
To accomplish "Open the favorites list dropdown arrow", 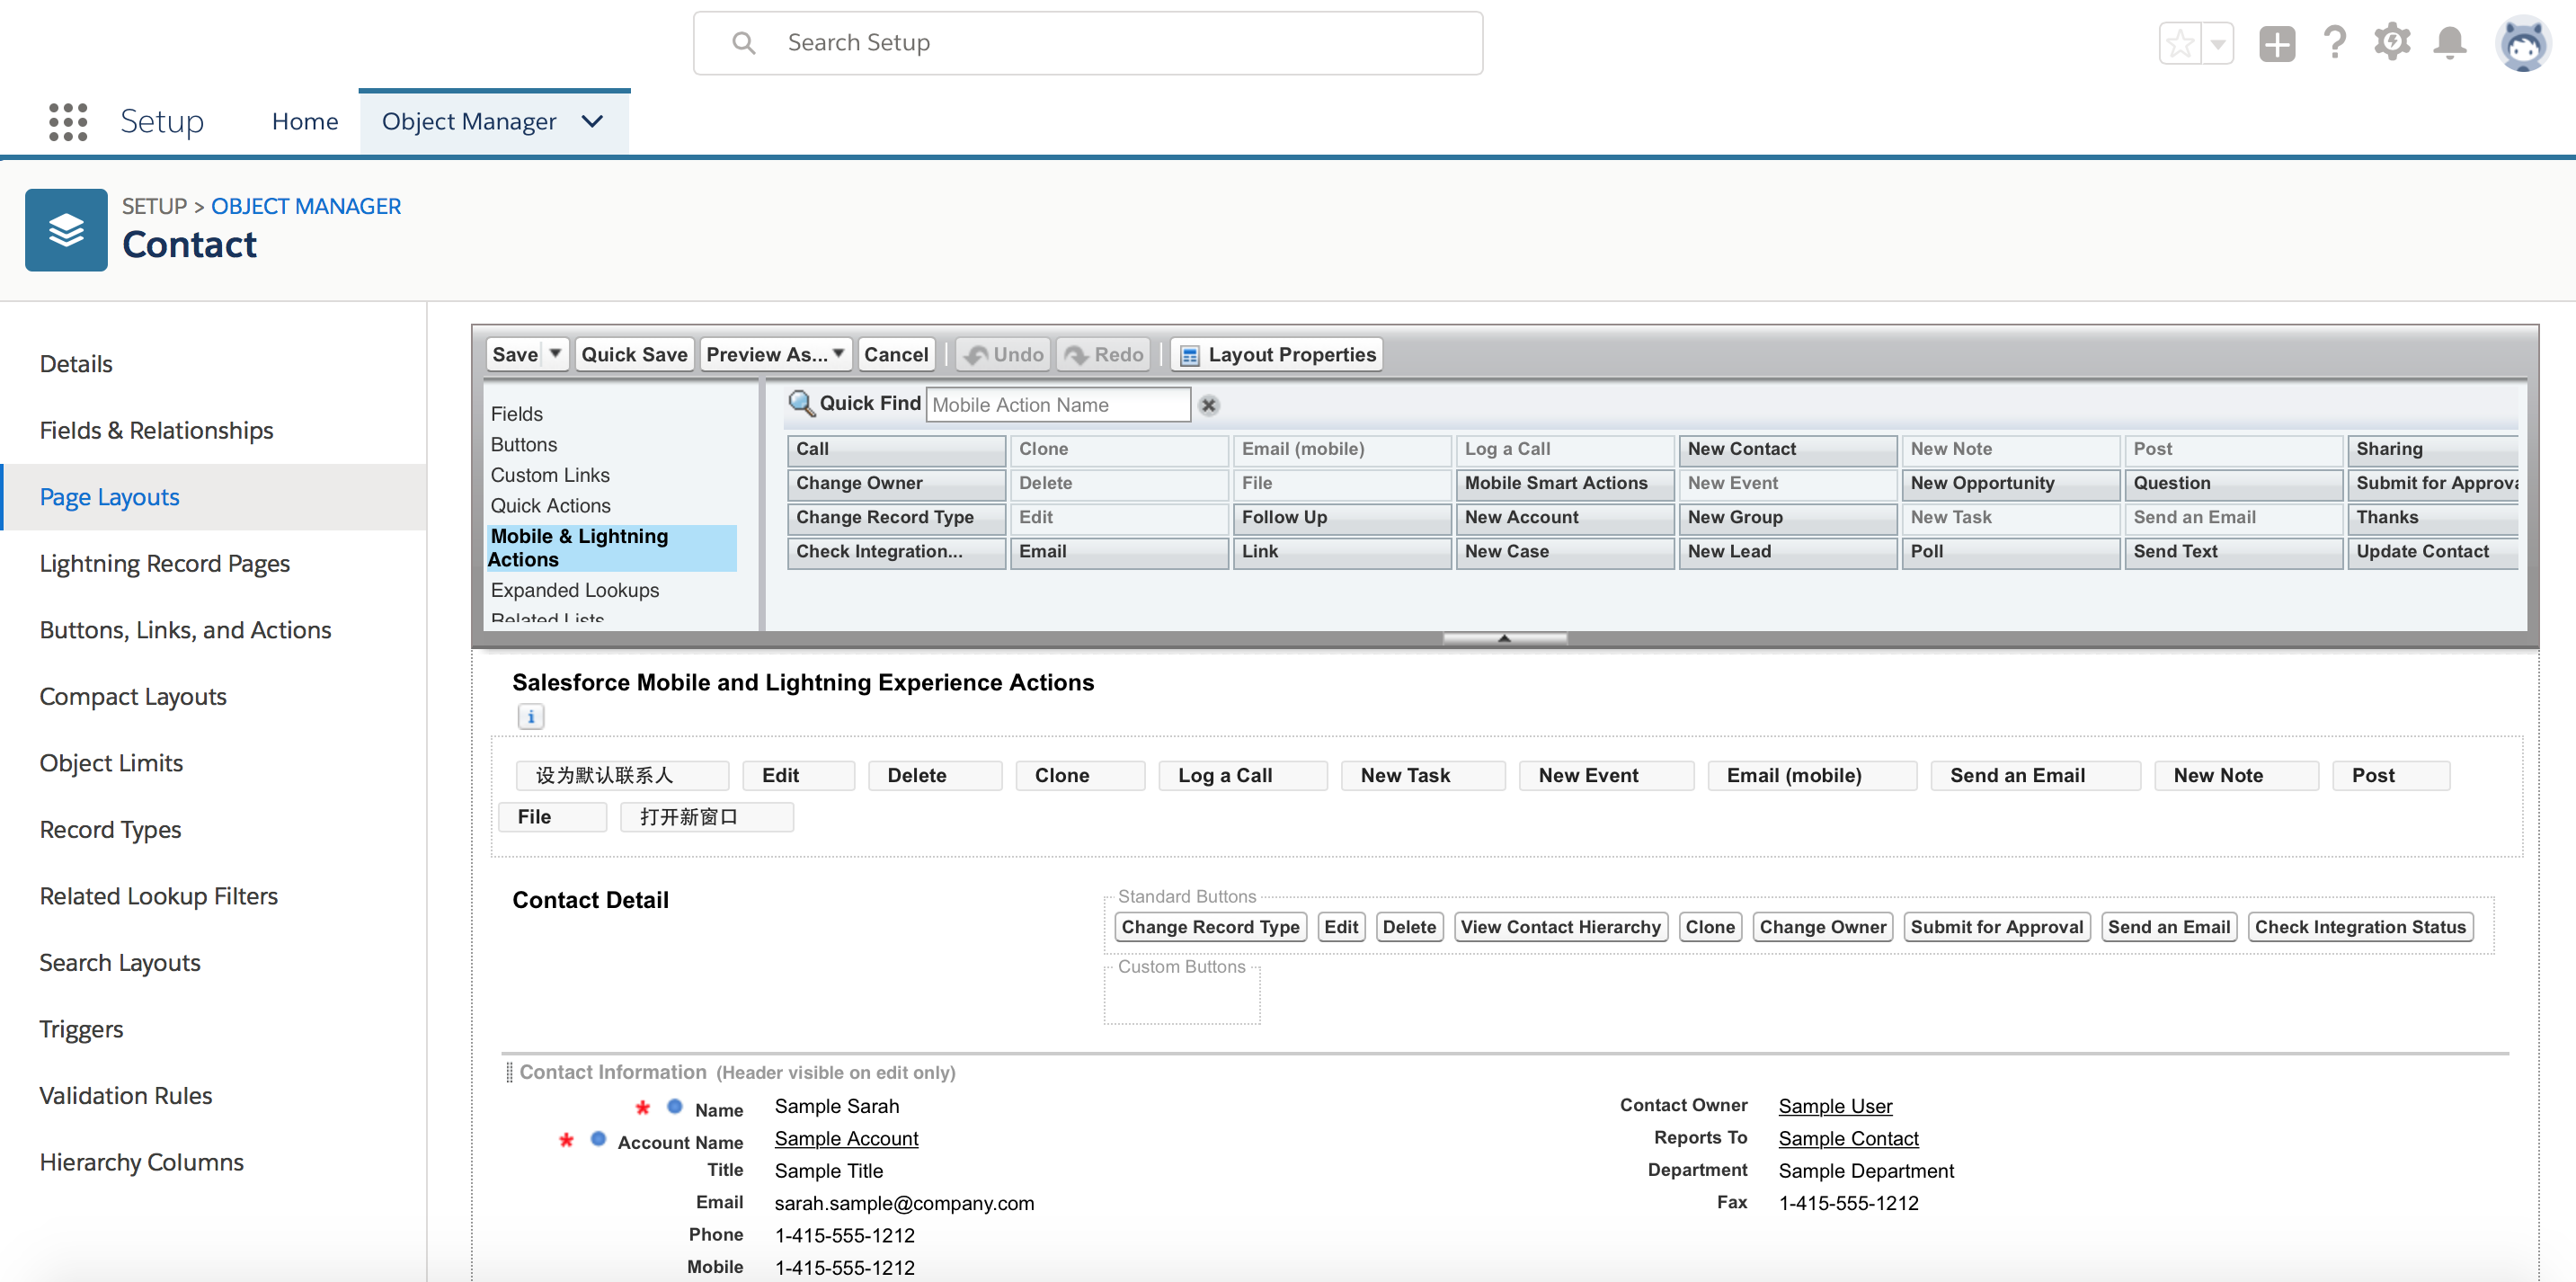I will (2218, 44).
